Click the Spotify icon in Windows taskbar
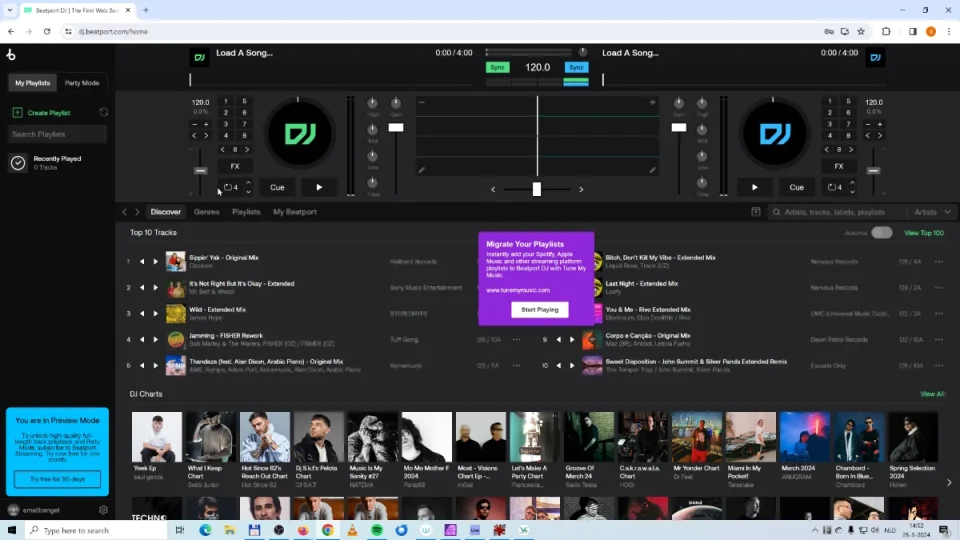 click(377, 530)
